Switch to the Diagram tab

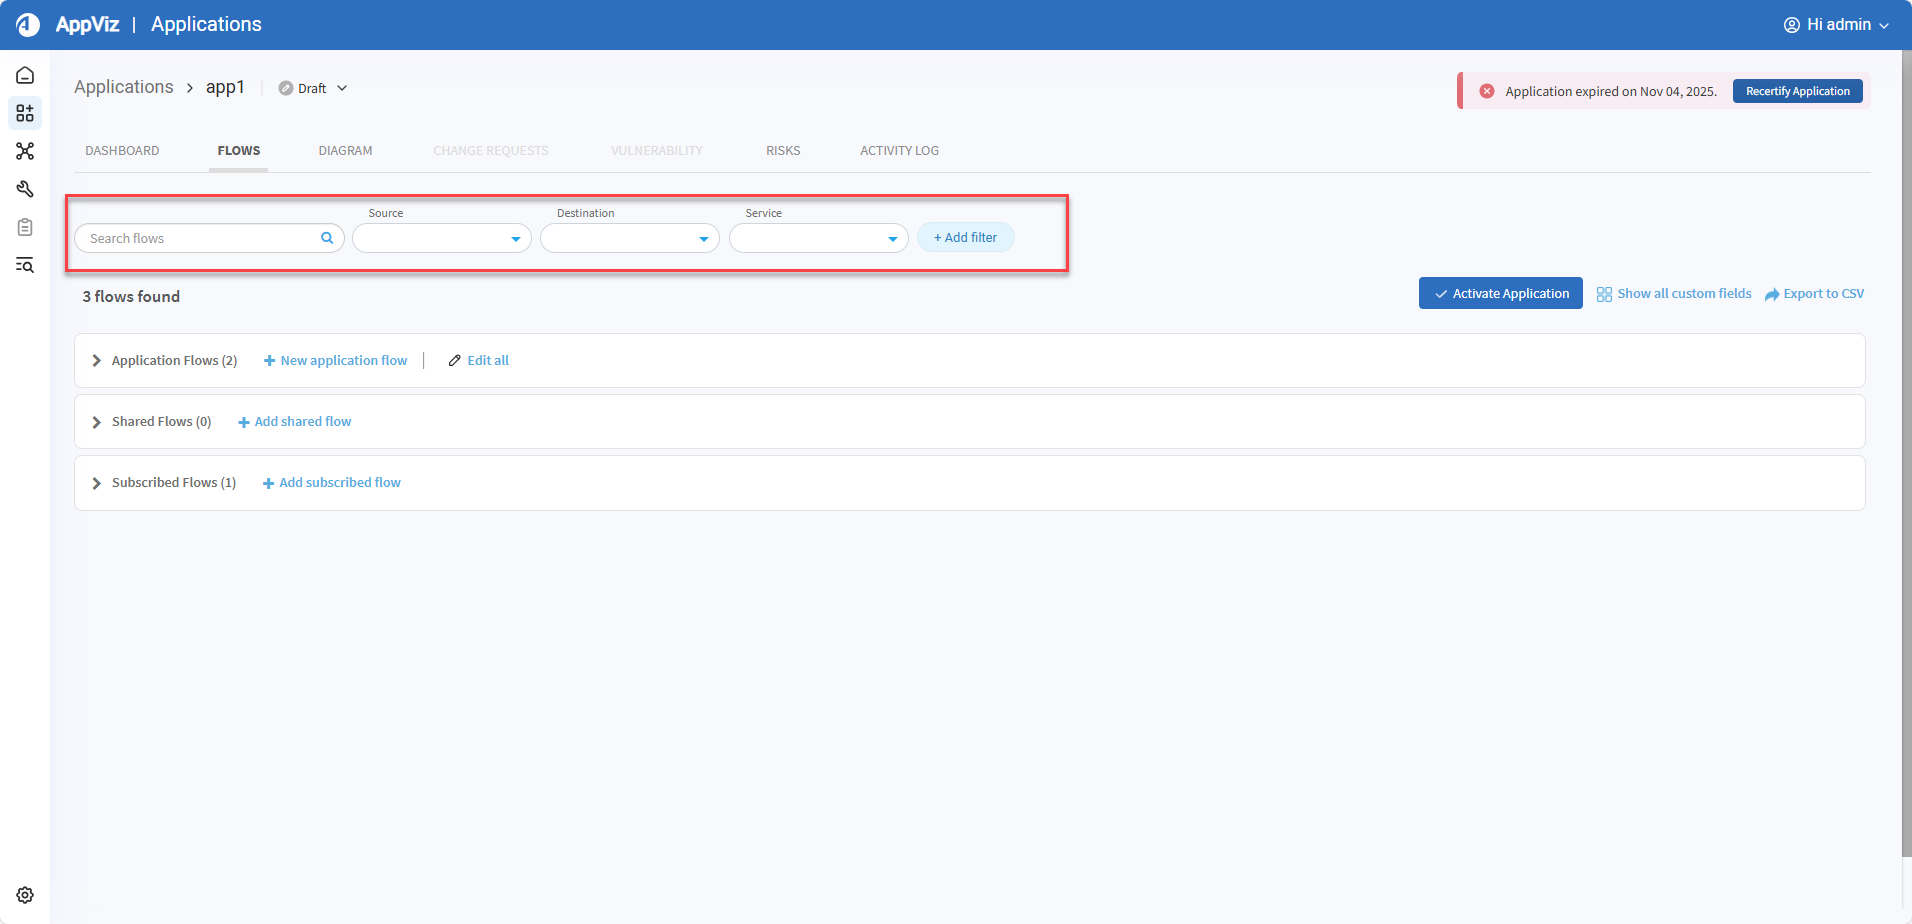point(345,151)
